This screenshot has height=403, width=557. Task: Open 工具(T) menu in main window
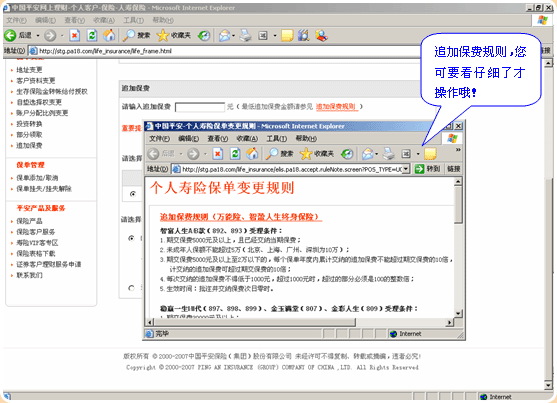[x=133, y=20]
